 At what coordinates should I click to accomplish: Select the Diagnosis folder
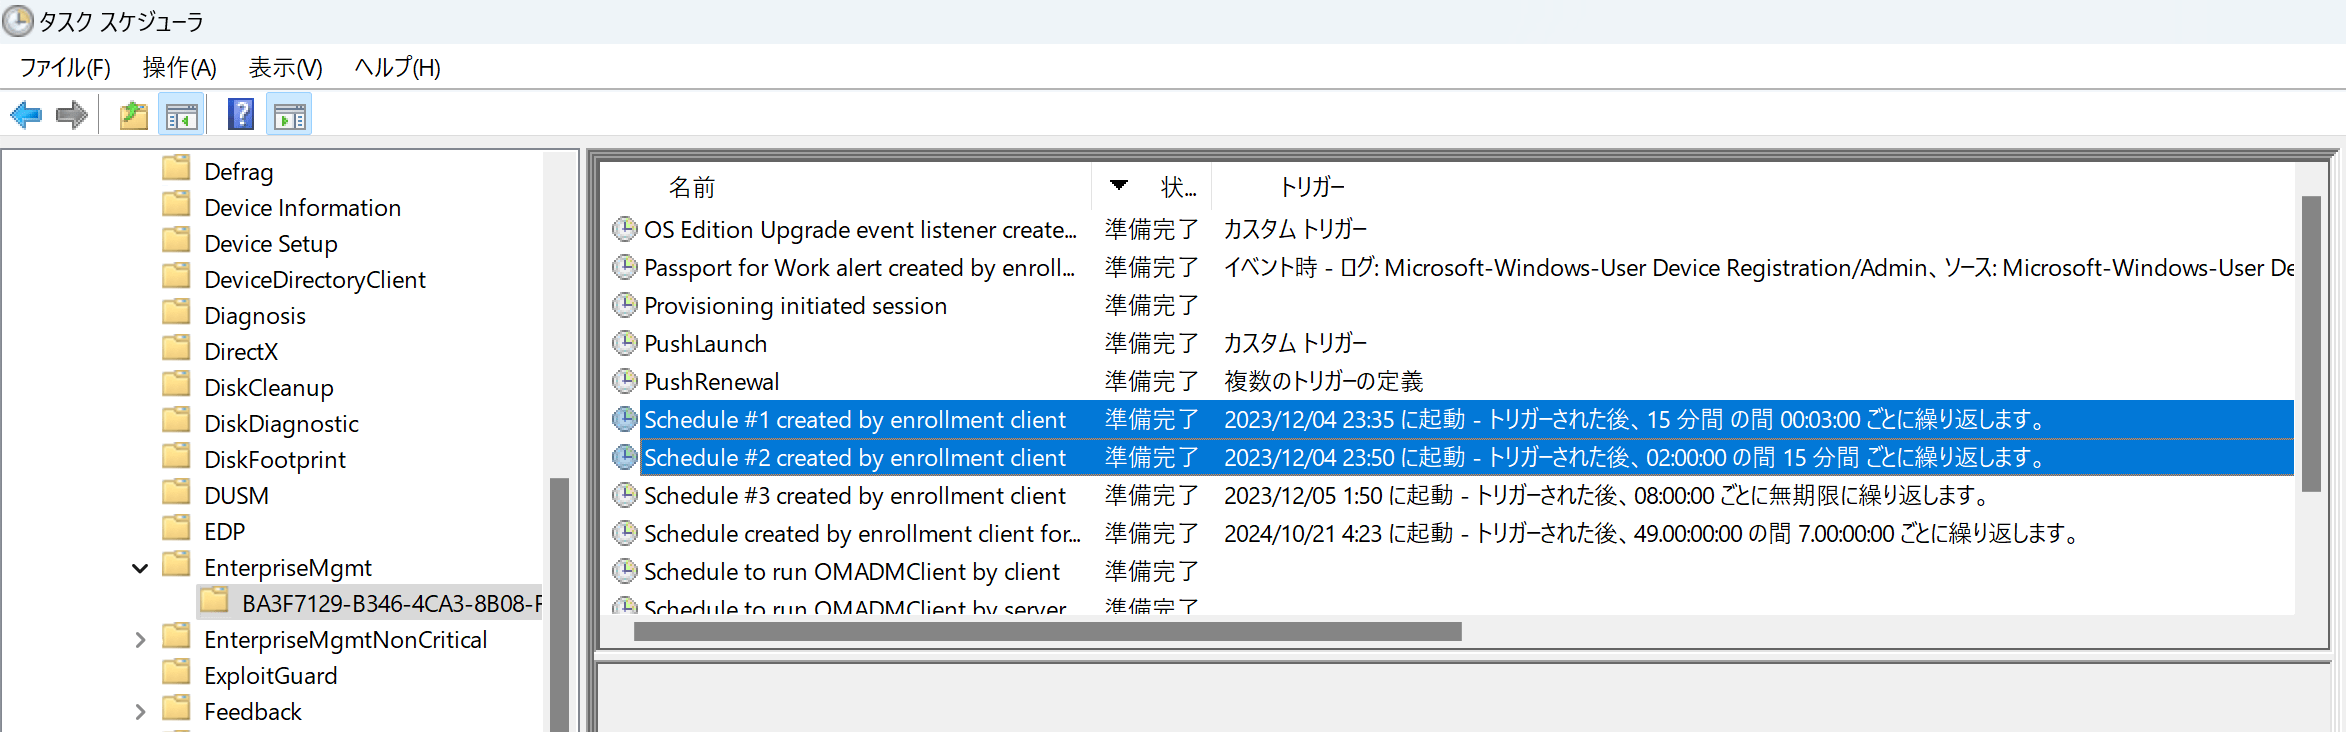[255, 316]
